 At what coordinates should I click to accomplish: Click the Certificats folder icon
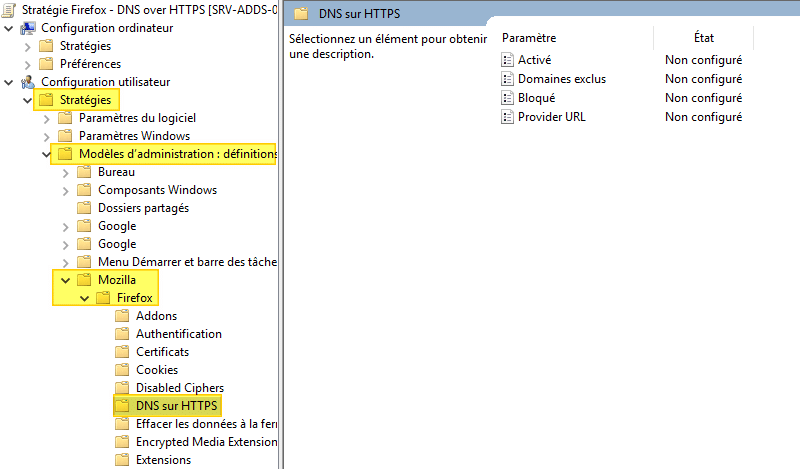[122, 352]
